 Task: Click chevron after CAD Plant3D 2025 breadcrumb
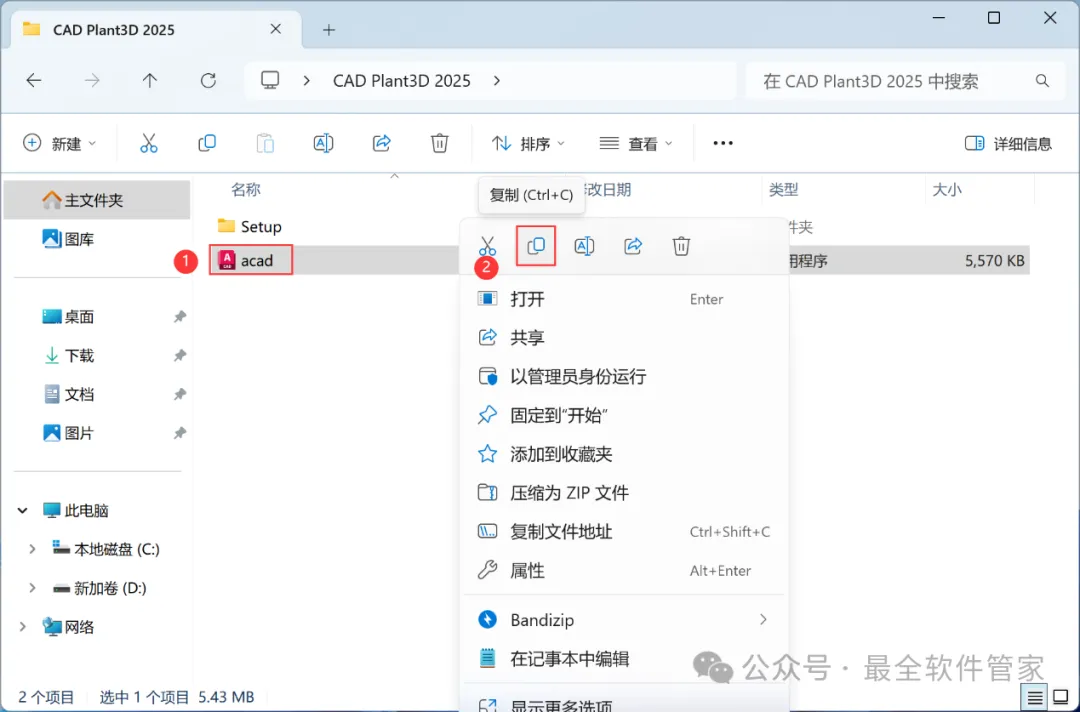[497, 81]
